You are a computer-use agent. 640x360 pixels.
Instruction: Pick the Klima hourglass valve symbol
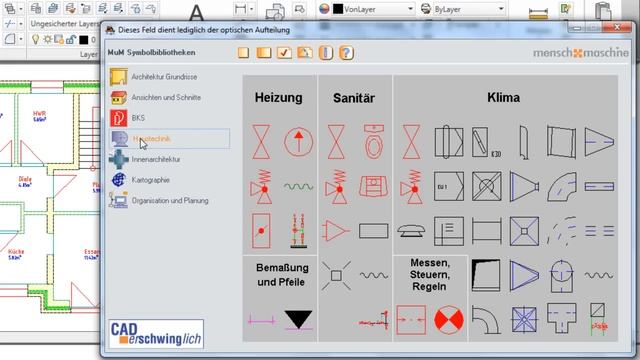point(411,142)
